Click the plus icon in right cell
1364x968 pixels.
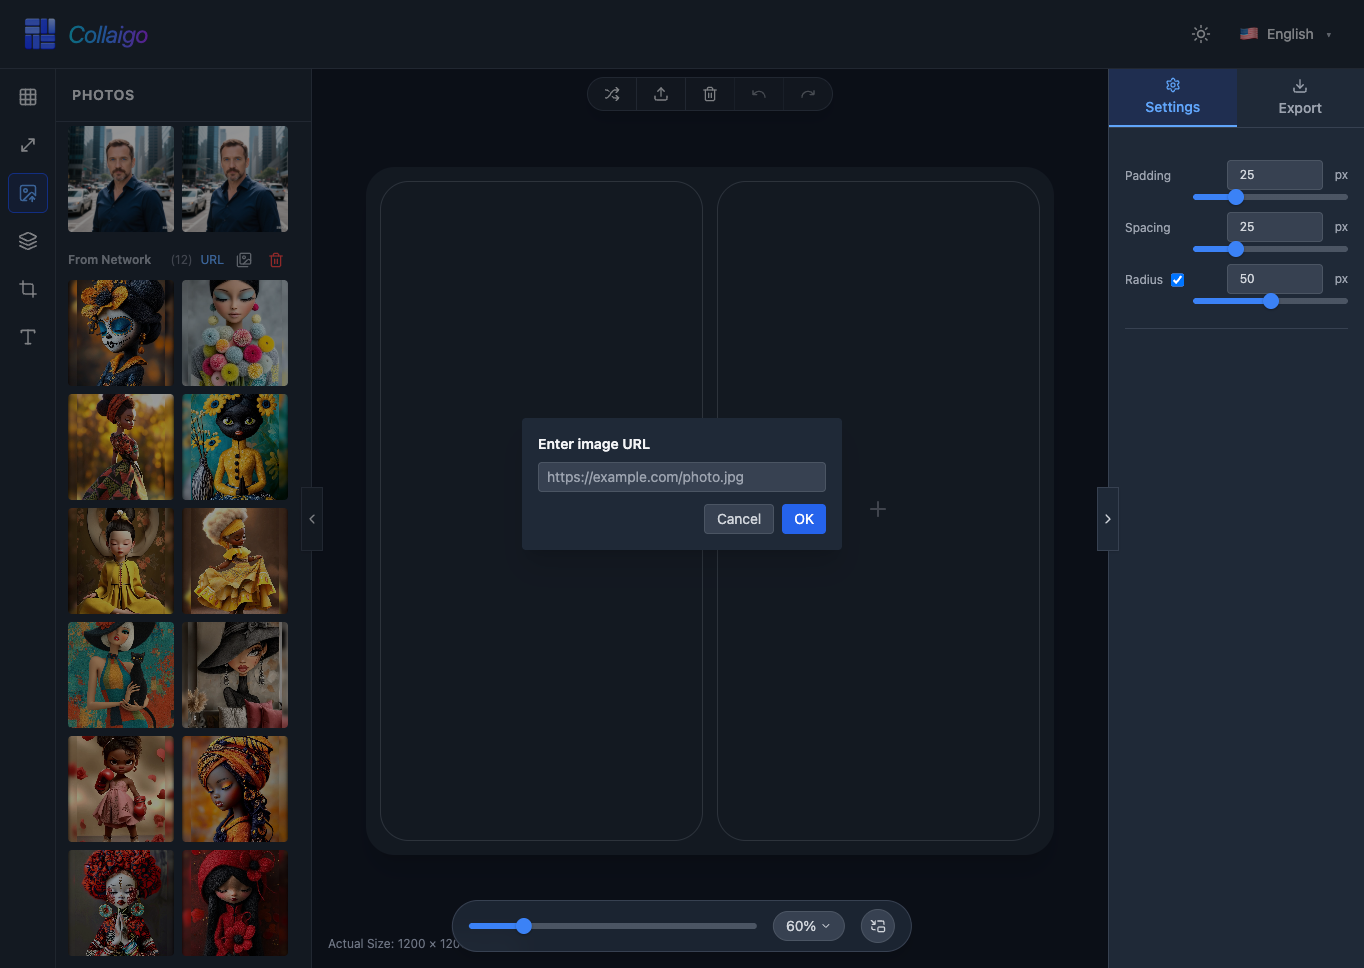878,509
